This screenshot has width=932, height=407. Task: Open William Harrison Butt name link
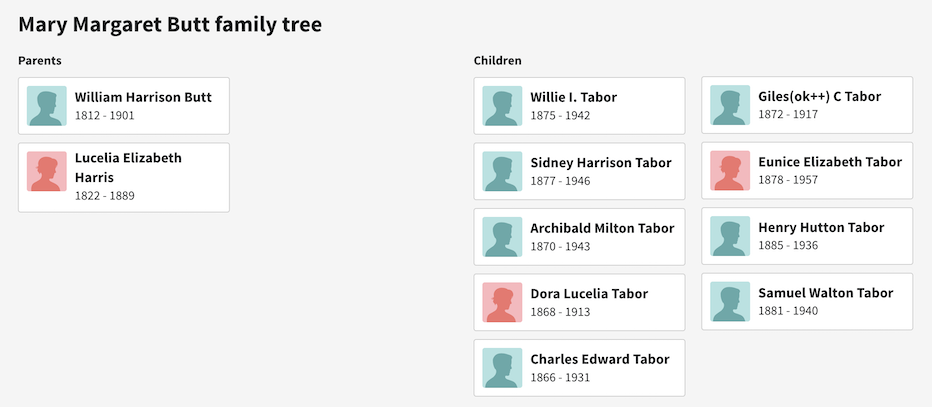click(143, 97)
